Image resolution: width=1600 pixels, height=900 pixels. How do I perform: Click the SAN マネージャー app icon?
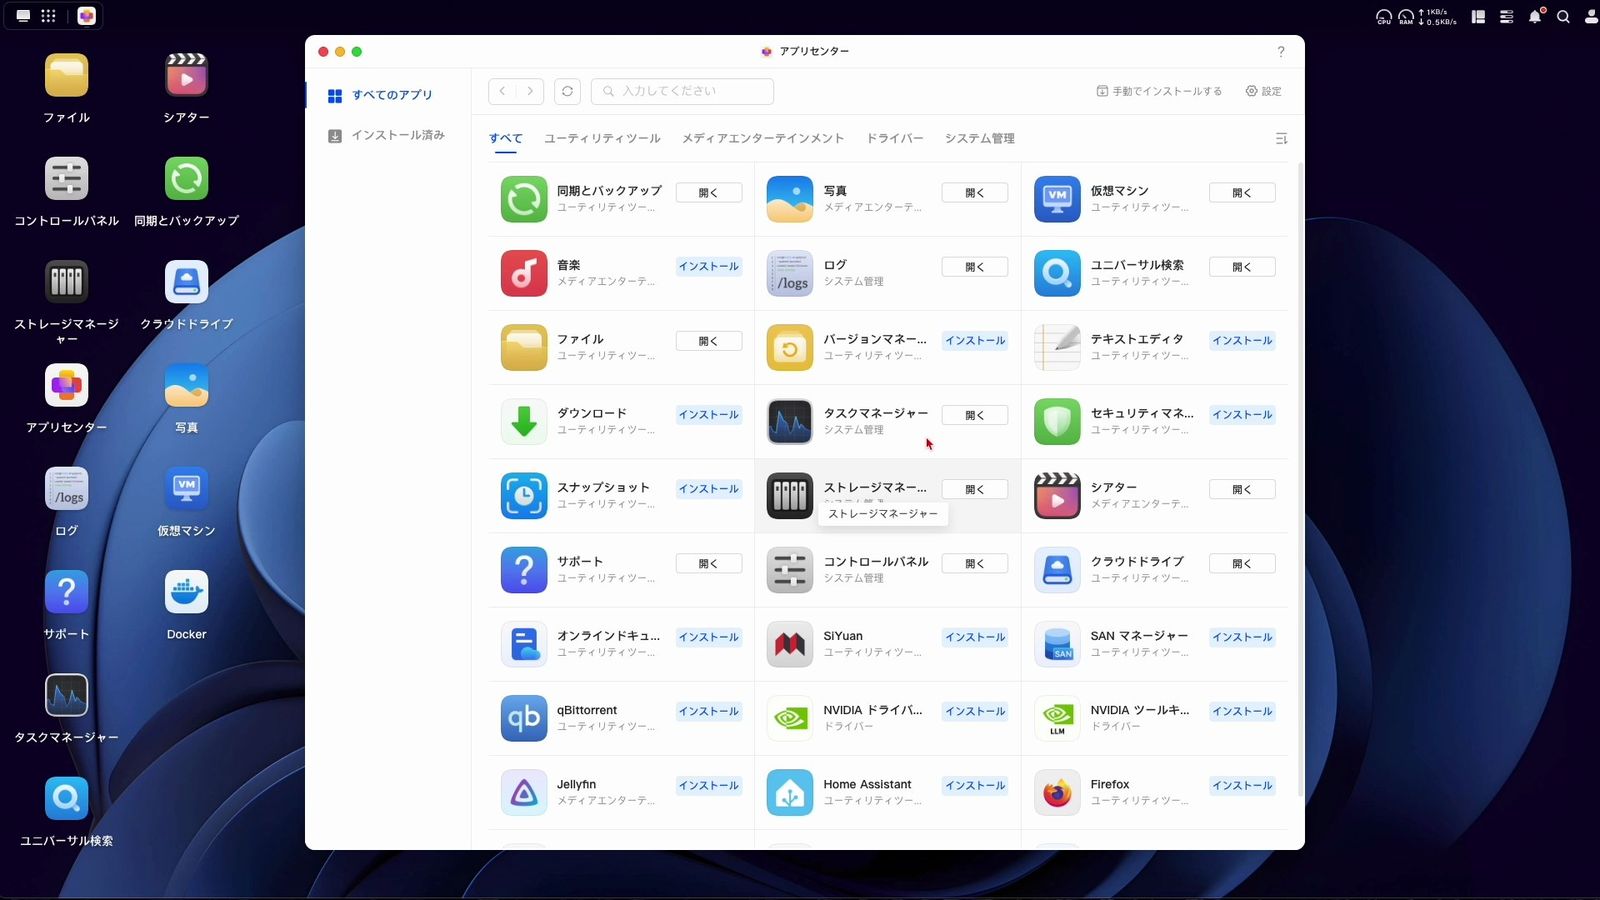click(1057, 644)
